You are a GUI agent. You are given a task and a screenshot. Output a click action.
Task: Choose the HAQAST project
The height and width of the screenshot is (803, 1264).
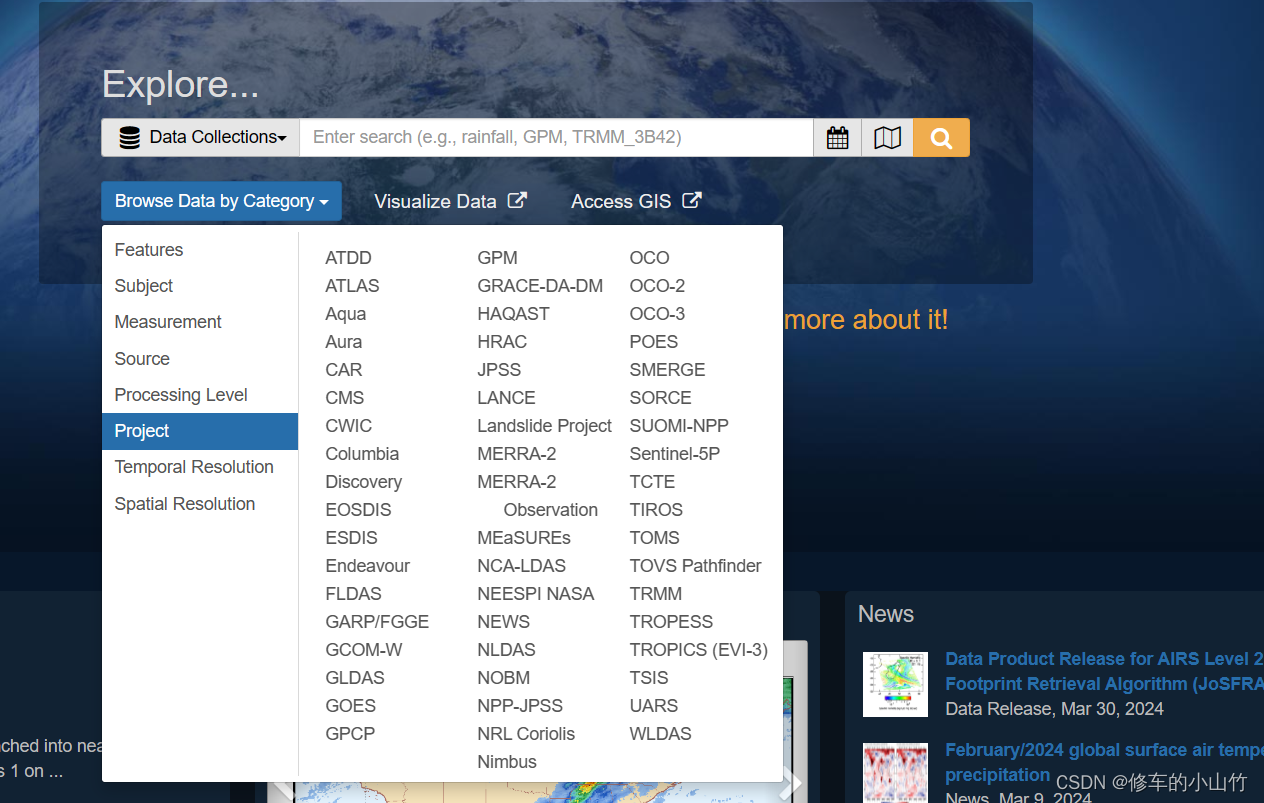point(513,314)
